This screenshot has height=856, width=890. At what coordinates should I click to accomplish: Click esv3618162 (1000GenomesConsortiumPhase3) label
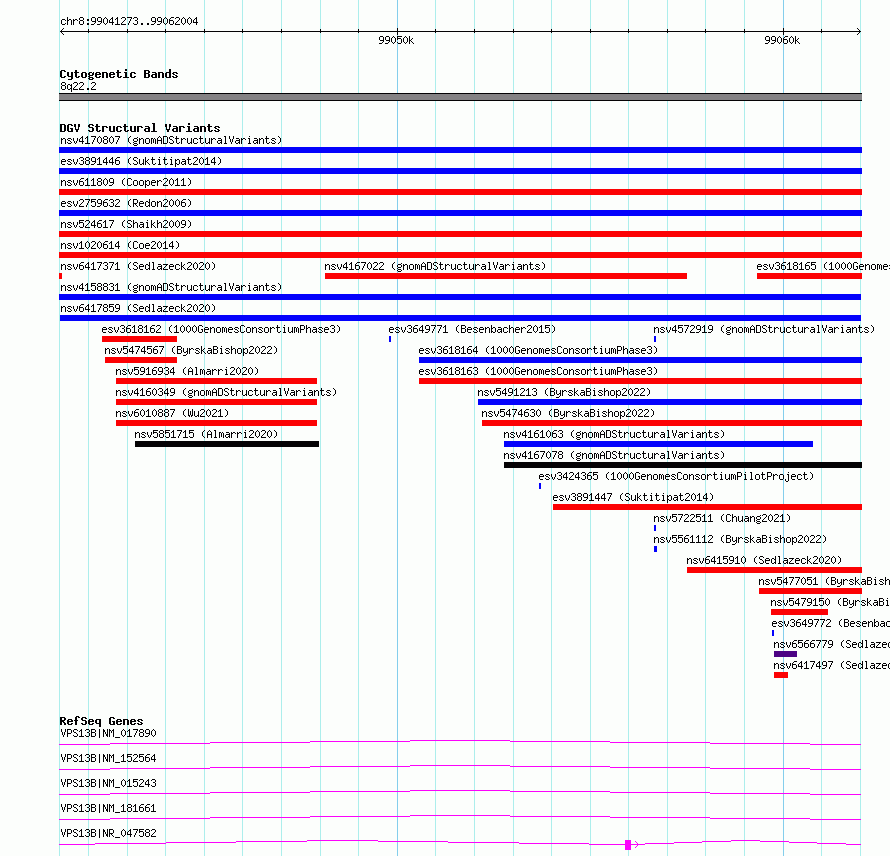tap(221, 329)
